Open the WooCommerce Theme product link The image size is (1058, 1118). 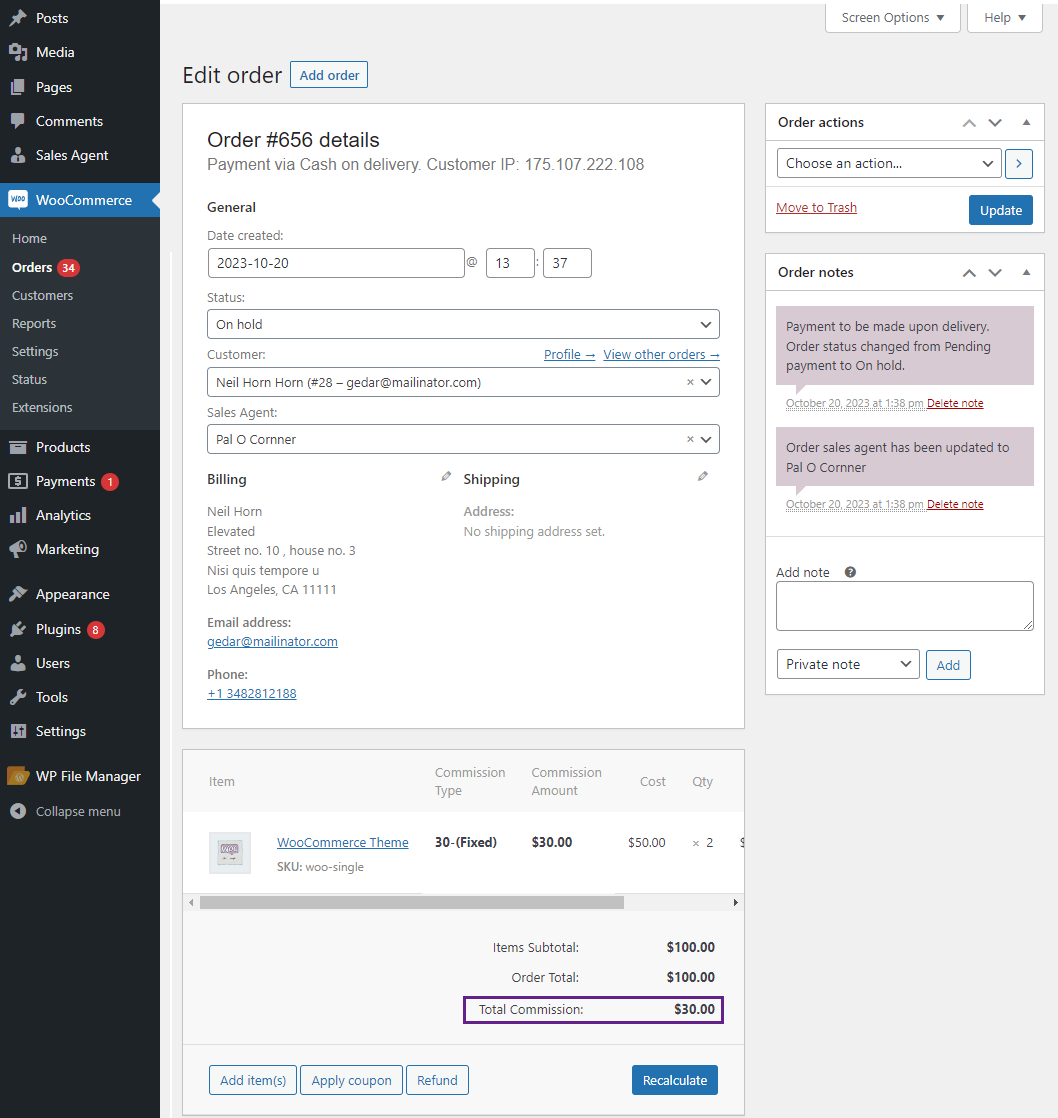point(343,842)
